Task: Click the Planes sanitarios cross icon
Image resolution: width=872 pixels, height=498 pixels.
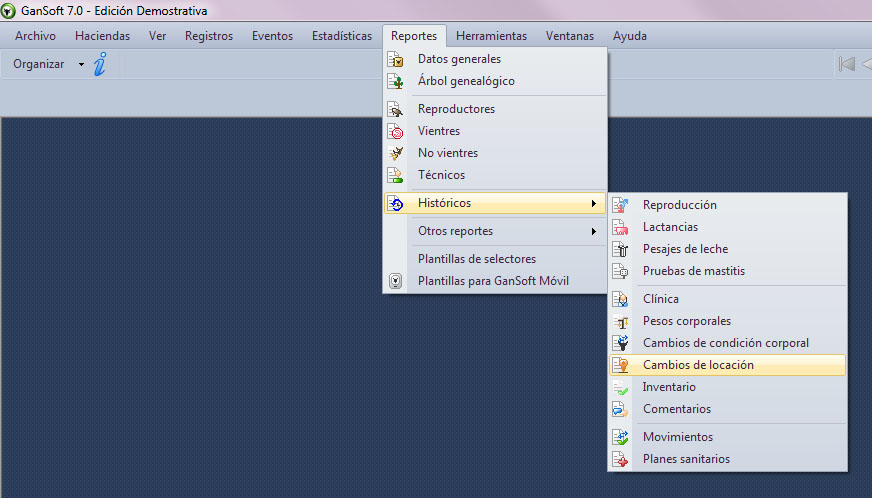Action: tap(620, 459)
